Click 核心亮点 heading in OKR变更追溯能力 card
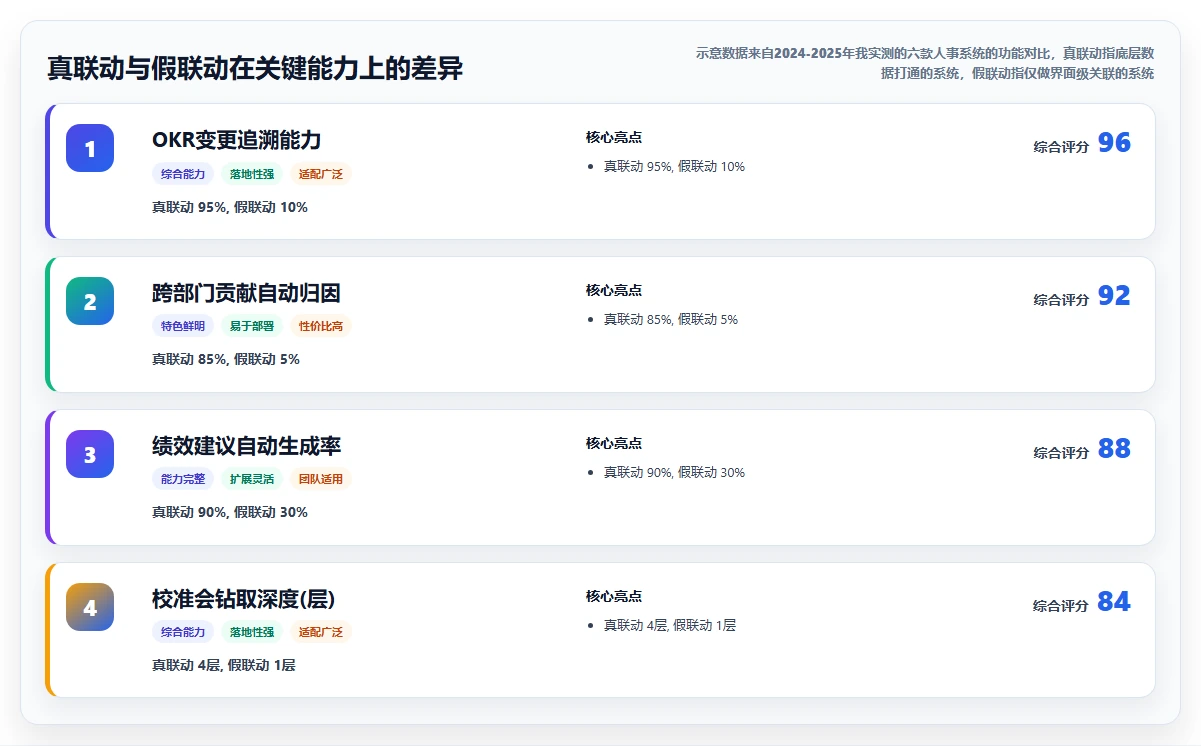Image resolution: width=1201 pixels, height=746 pixels. [x=614, y=138]
